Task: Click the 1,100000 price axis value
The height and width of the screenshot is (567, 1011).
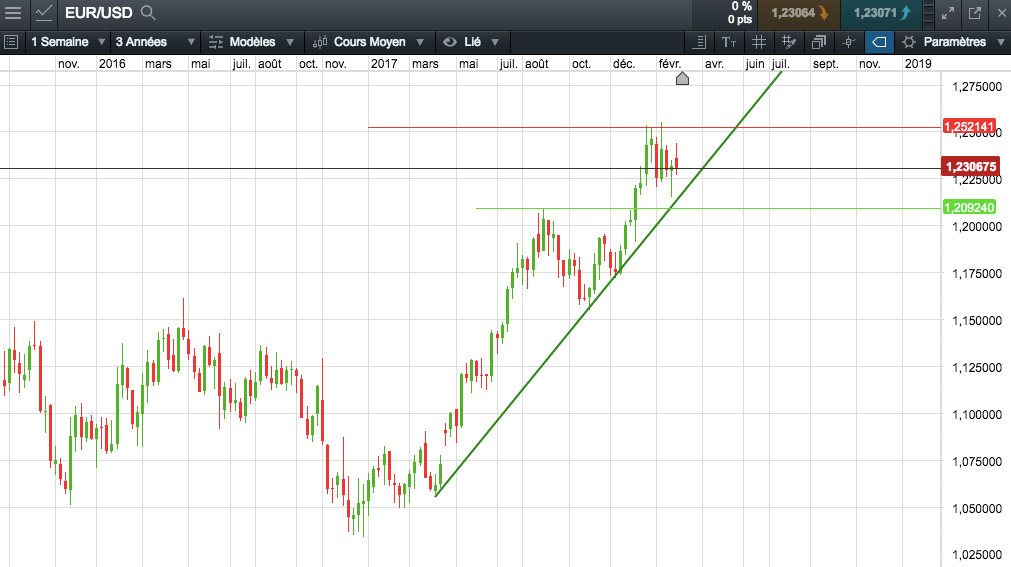Action: [x=977, y=415]
